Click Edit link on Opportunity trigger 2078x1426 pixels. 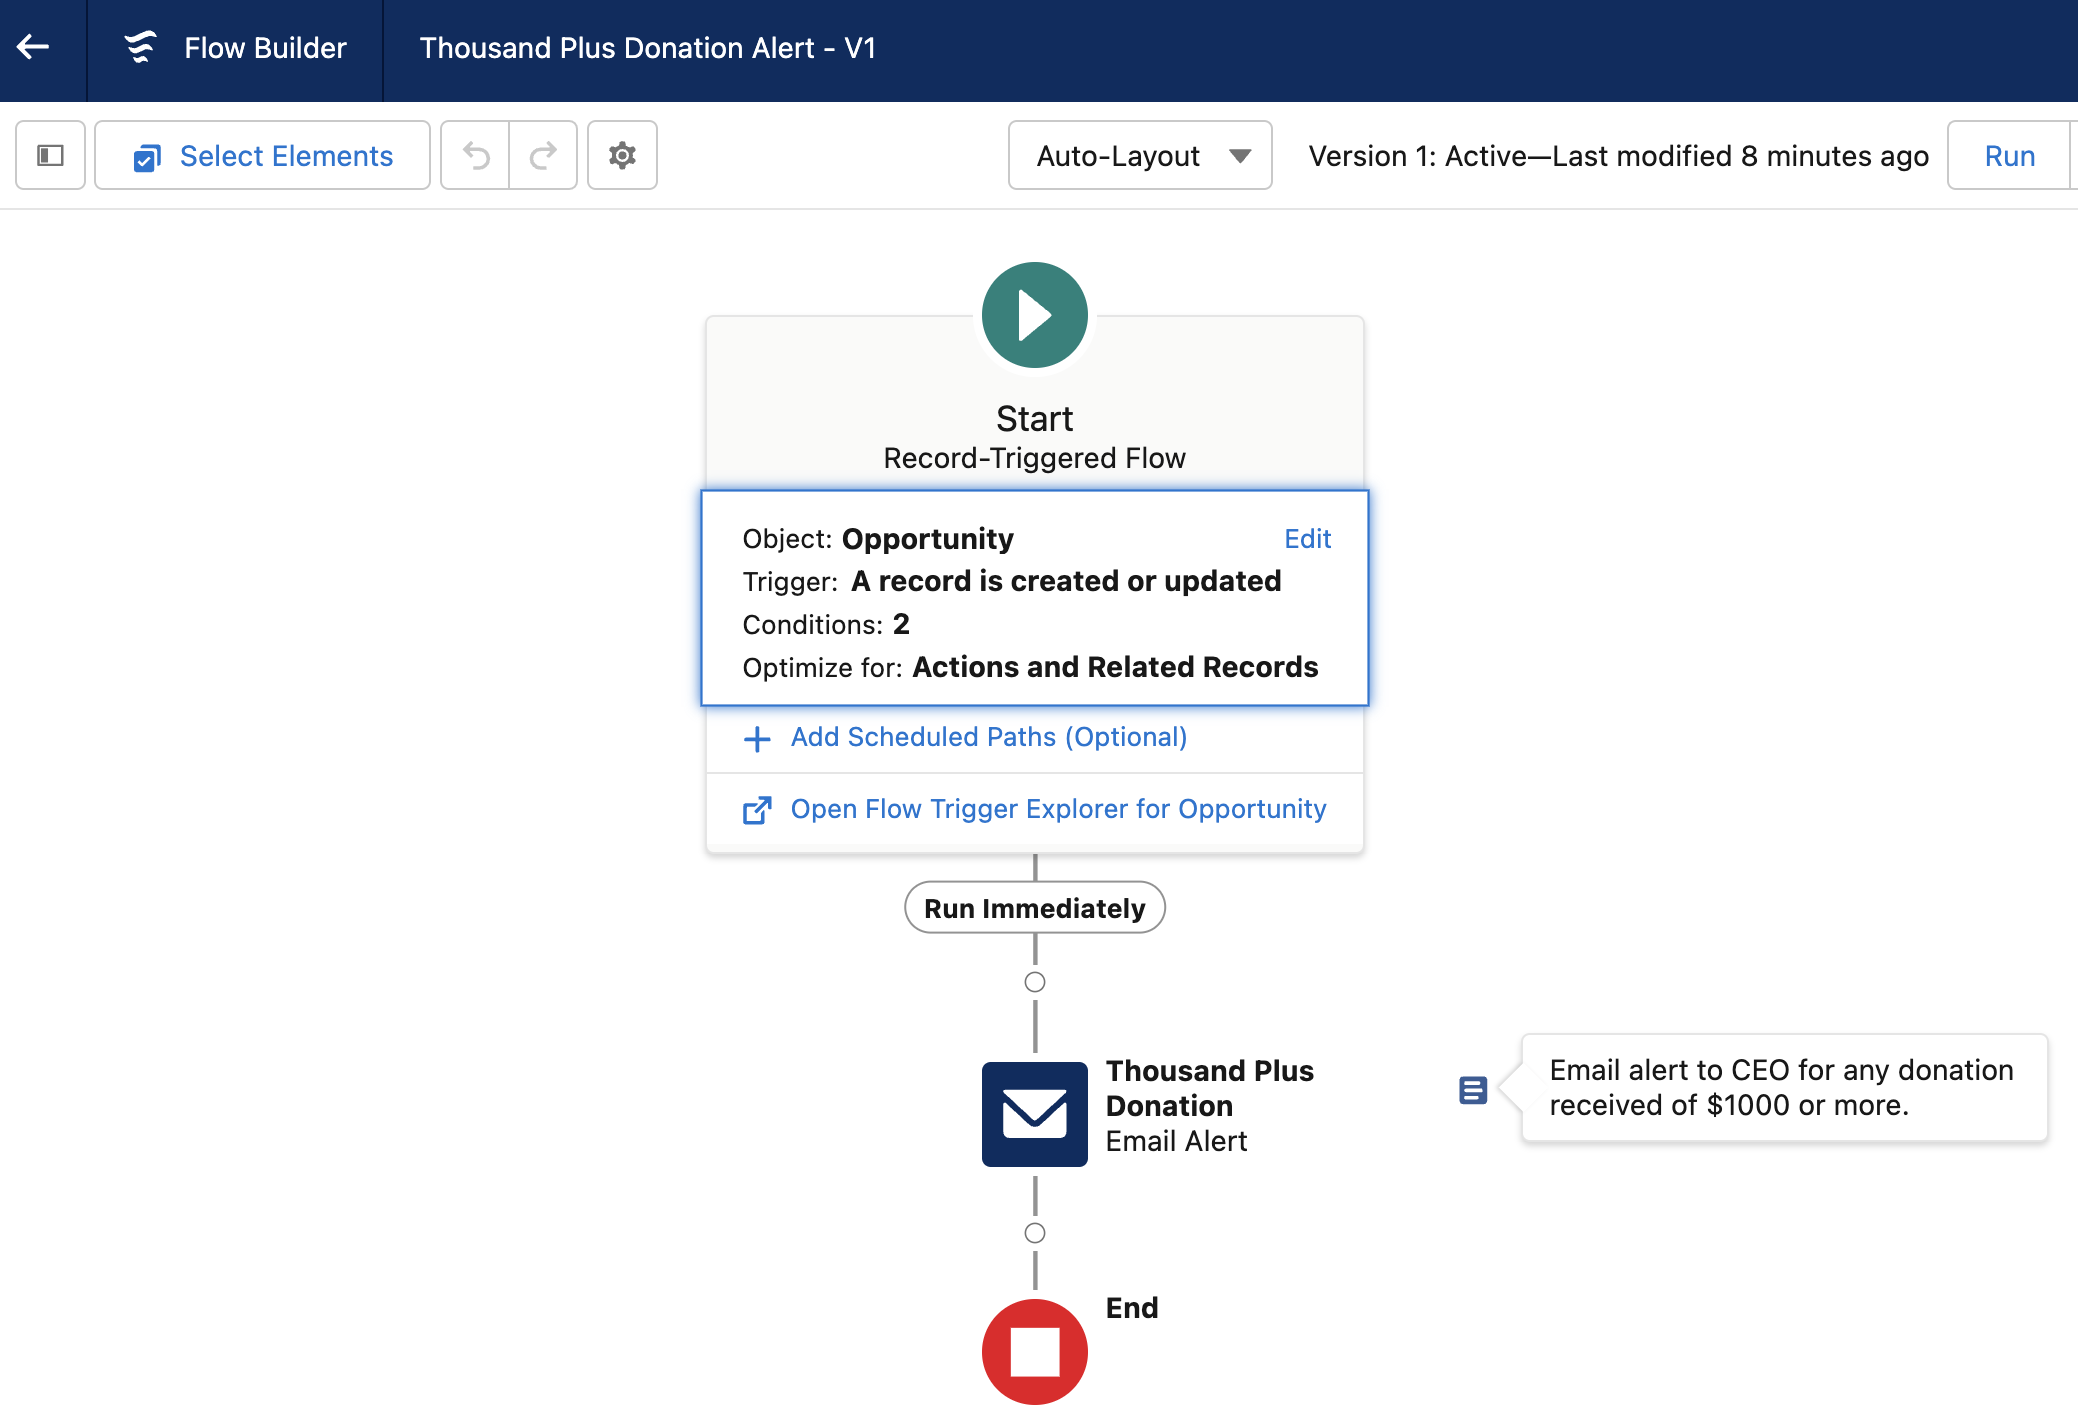[1307, 539]
